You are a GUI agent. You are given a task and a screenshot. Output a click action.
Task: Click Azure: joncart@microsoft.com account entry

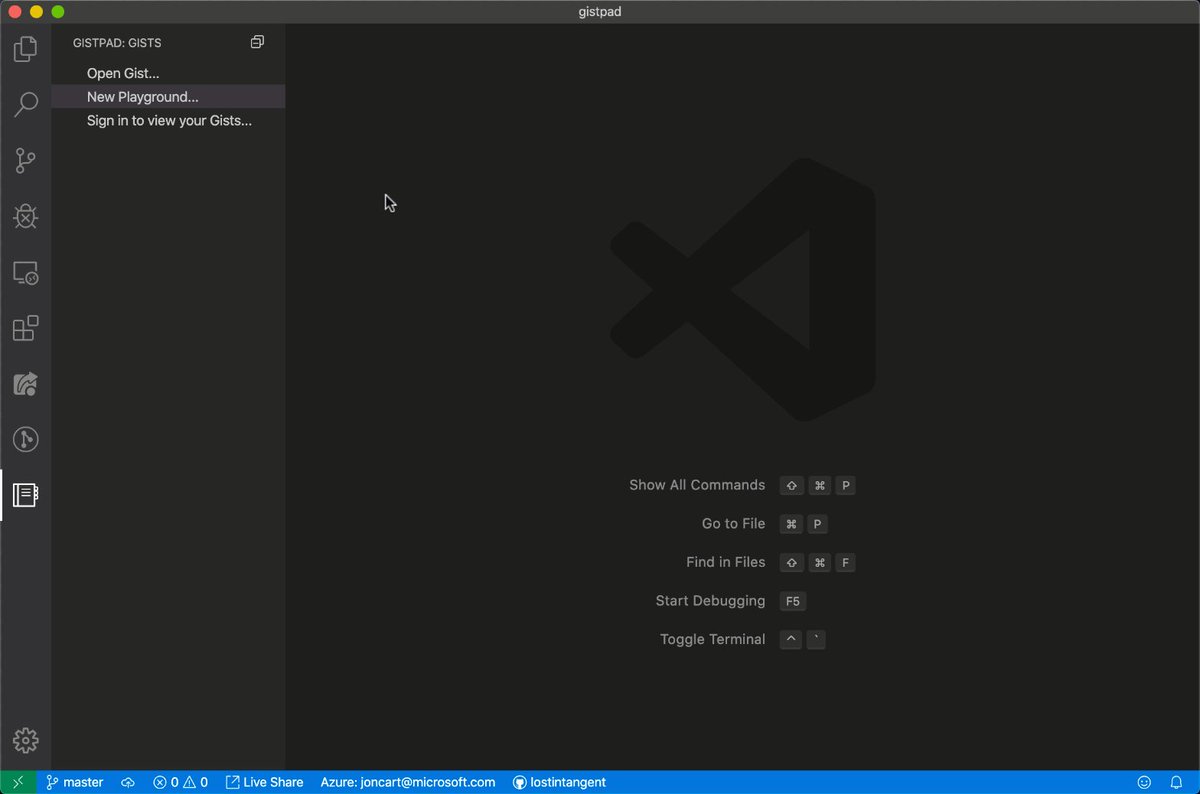click(x=408, y=782)
